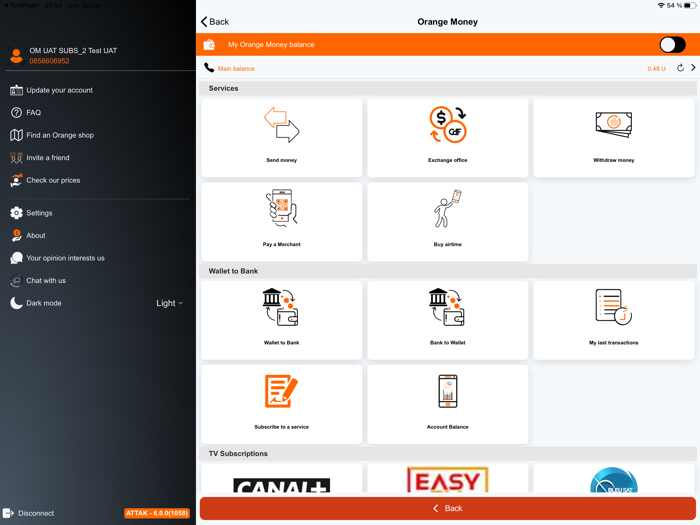View My last transactions
The width and height of the screenshot is (700, 525).
pyautogui.click(x=613, y=320)
